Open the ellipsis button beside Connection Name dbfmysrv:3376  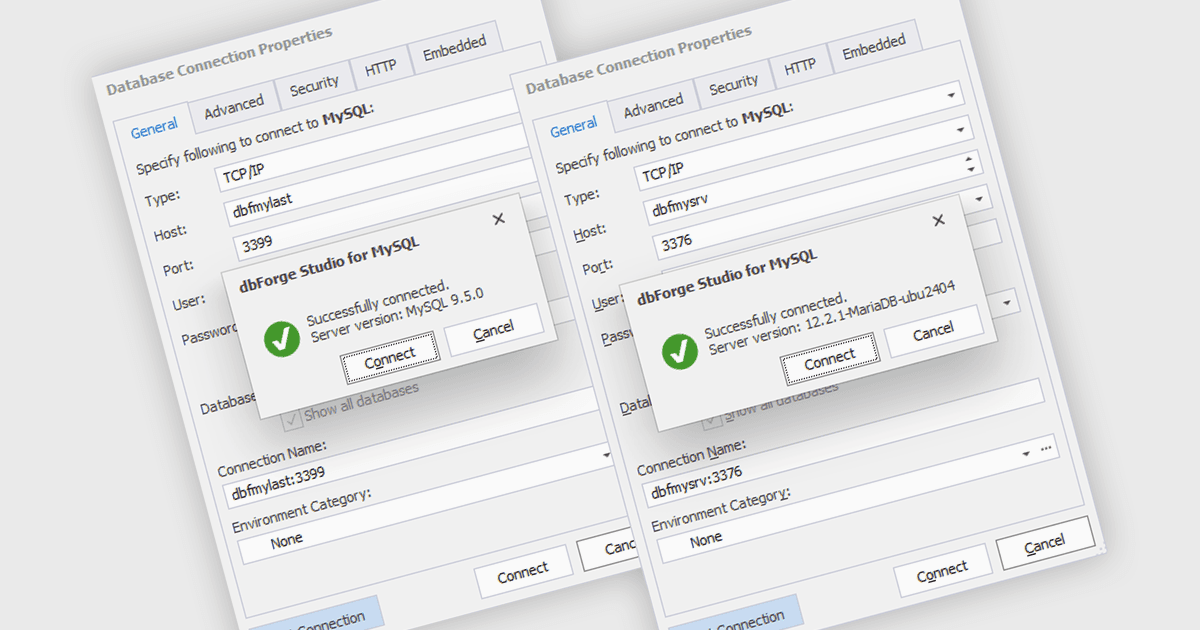(1047, 451)
